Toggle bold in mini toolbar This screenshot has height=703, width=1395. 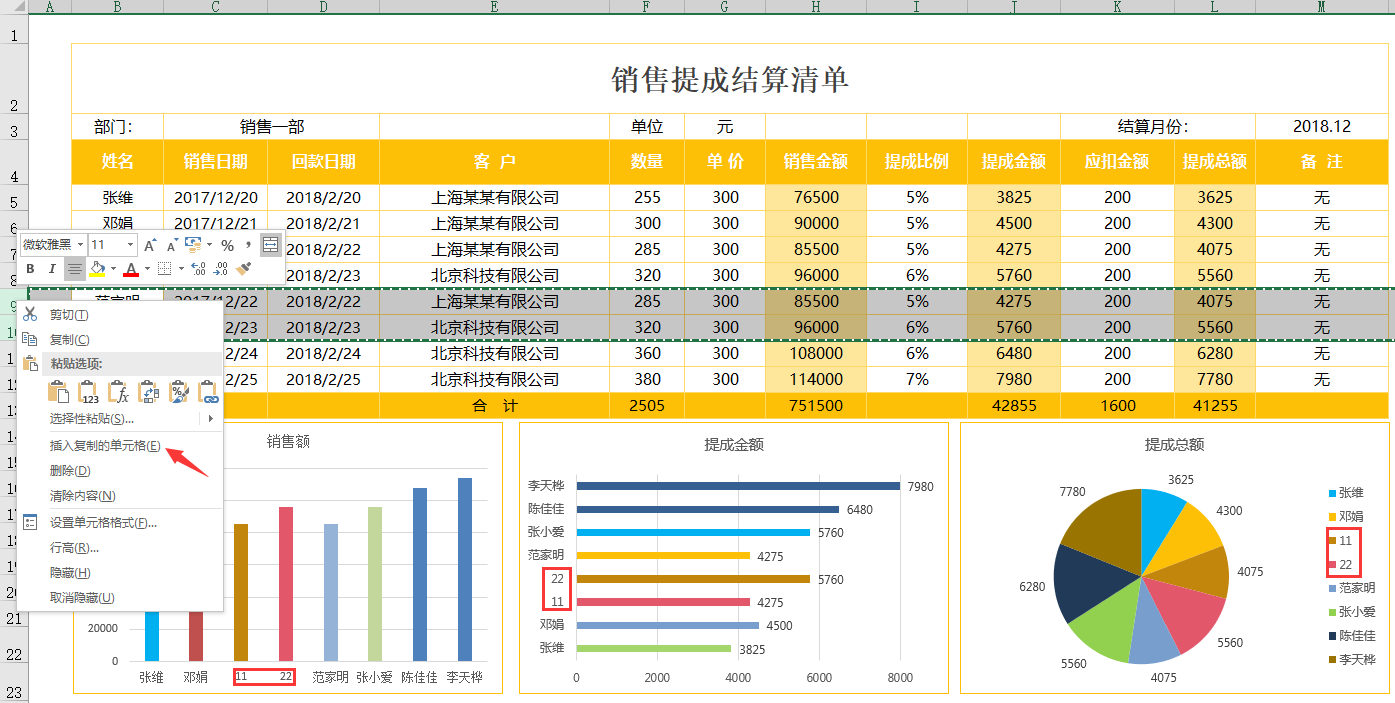pyautogui.click(x=30, y=269)
